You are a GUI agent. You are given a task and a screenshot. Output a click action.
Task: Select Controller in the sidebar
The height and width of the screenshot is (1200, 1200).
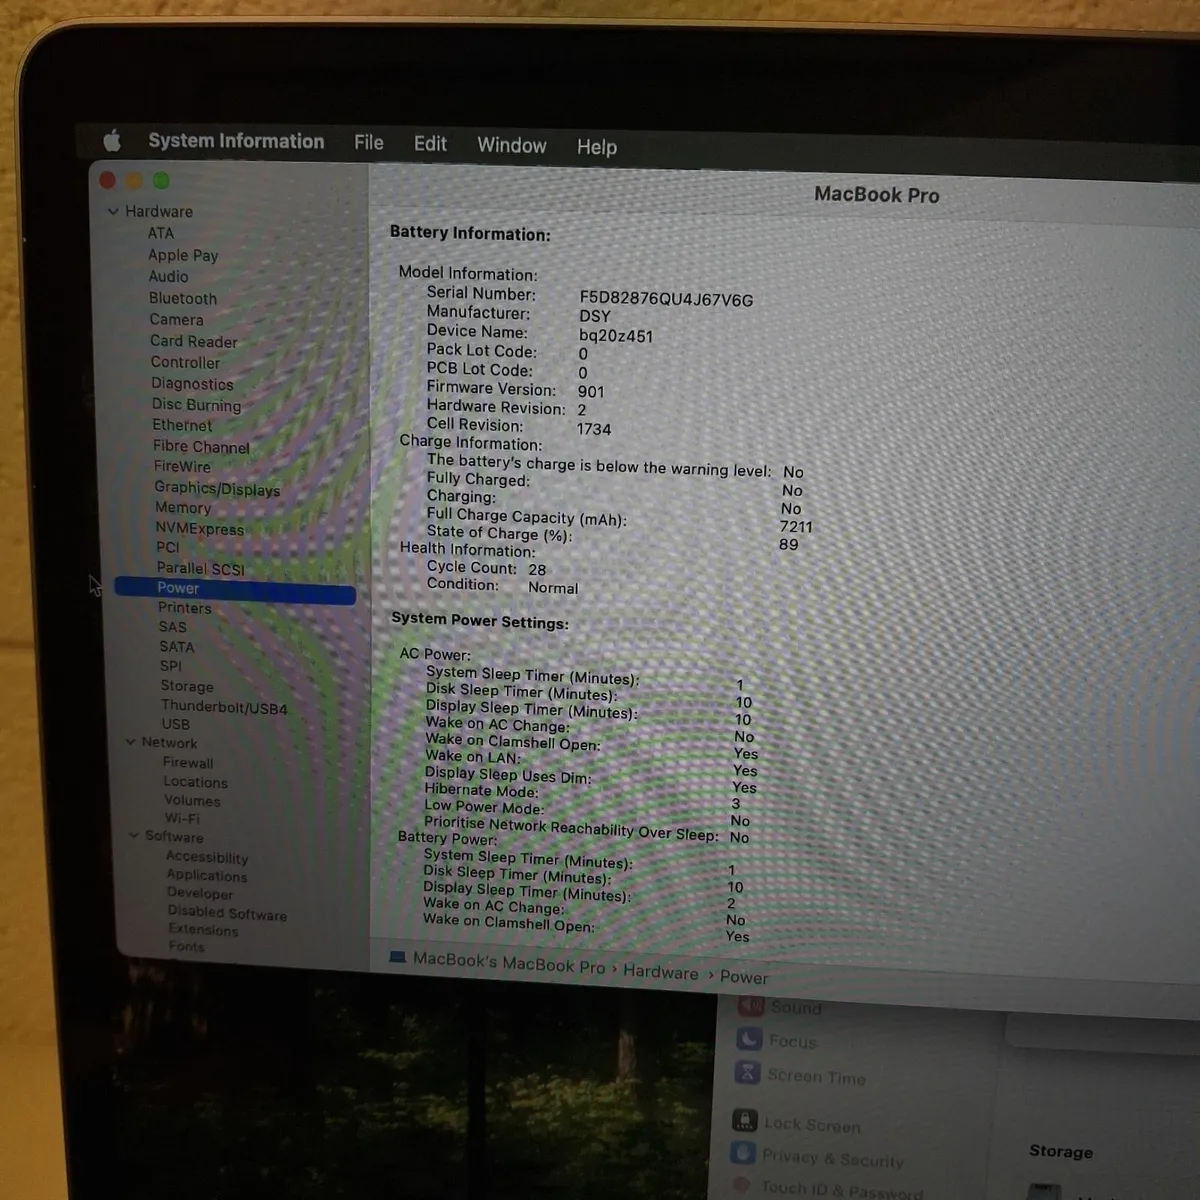coord(185,362)
